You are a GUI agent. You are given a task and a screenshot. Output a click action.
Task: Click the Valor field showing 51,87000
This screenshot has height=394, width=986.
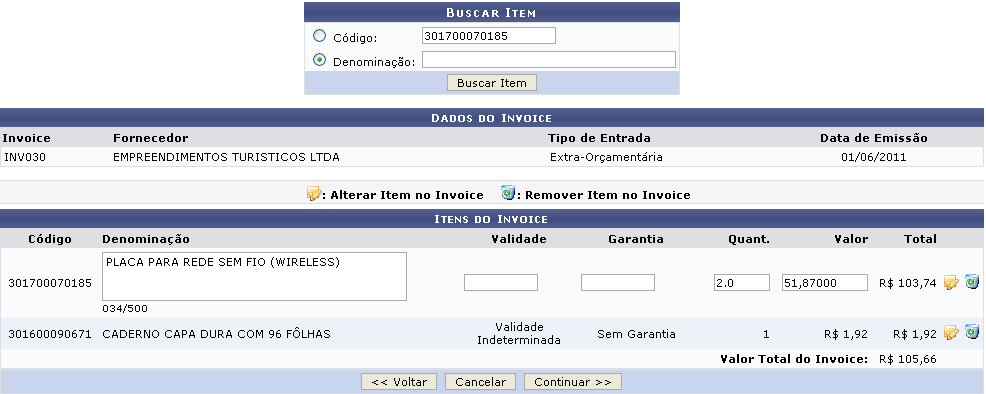click(x=824, y=283)
